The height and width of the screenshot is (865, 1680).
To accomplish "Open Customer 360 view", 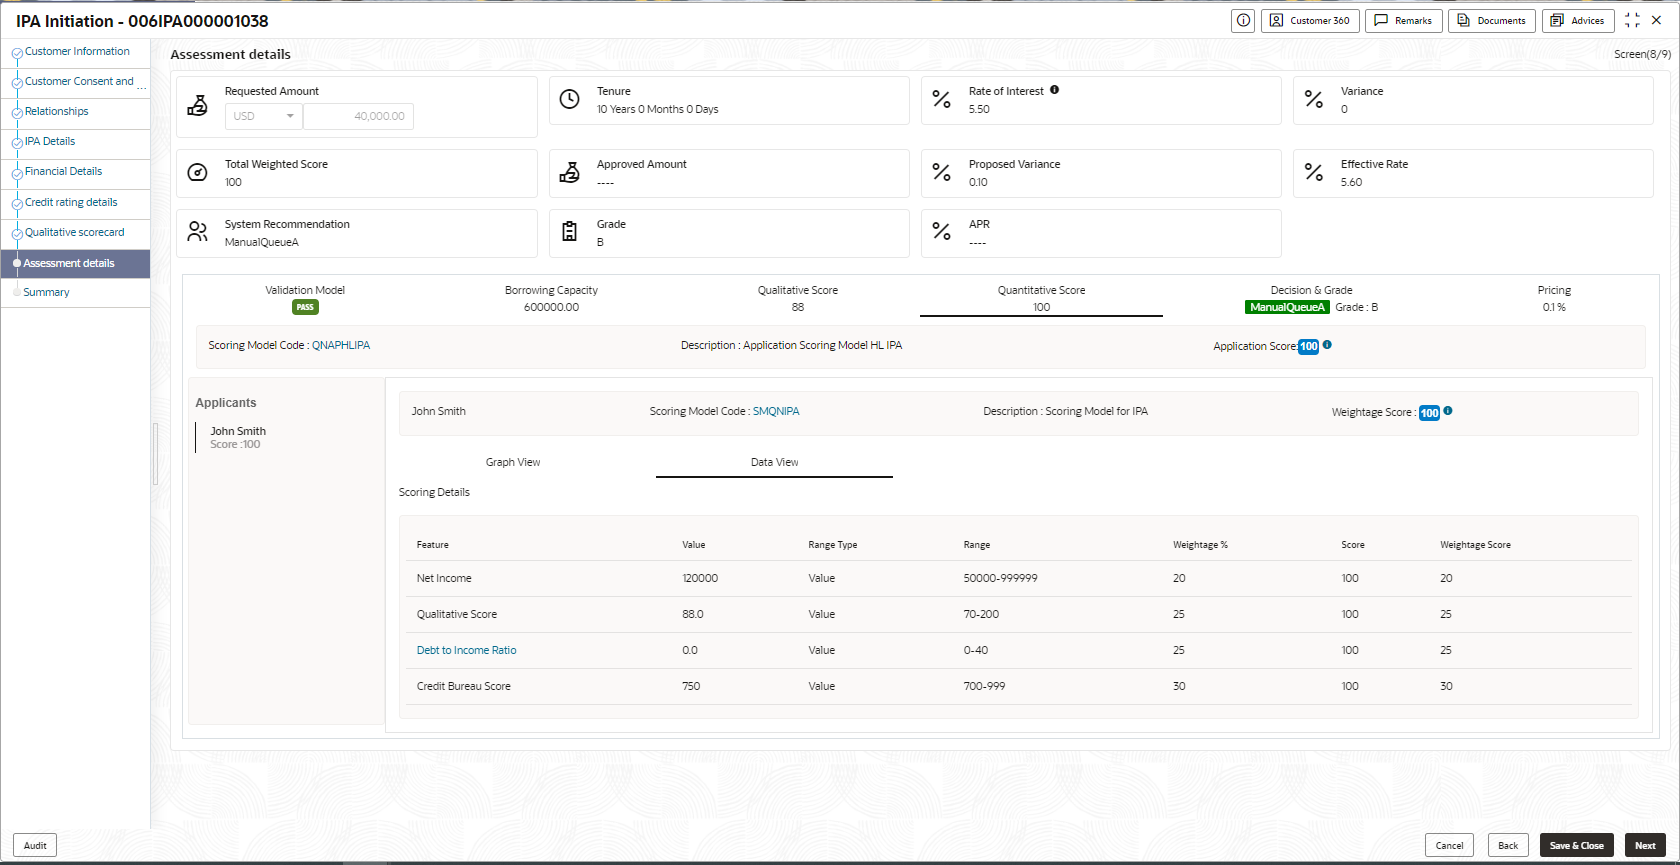I will click(1310, 20).
